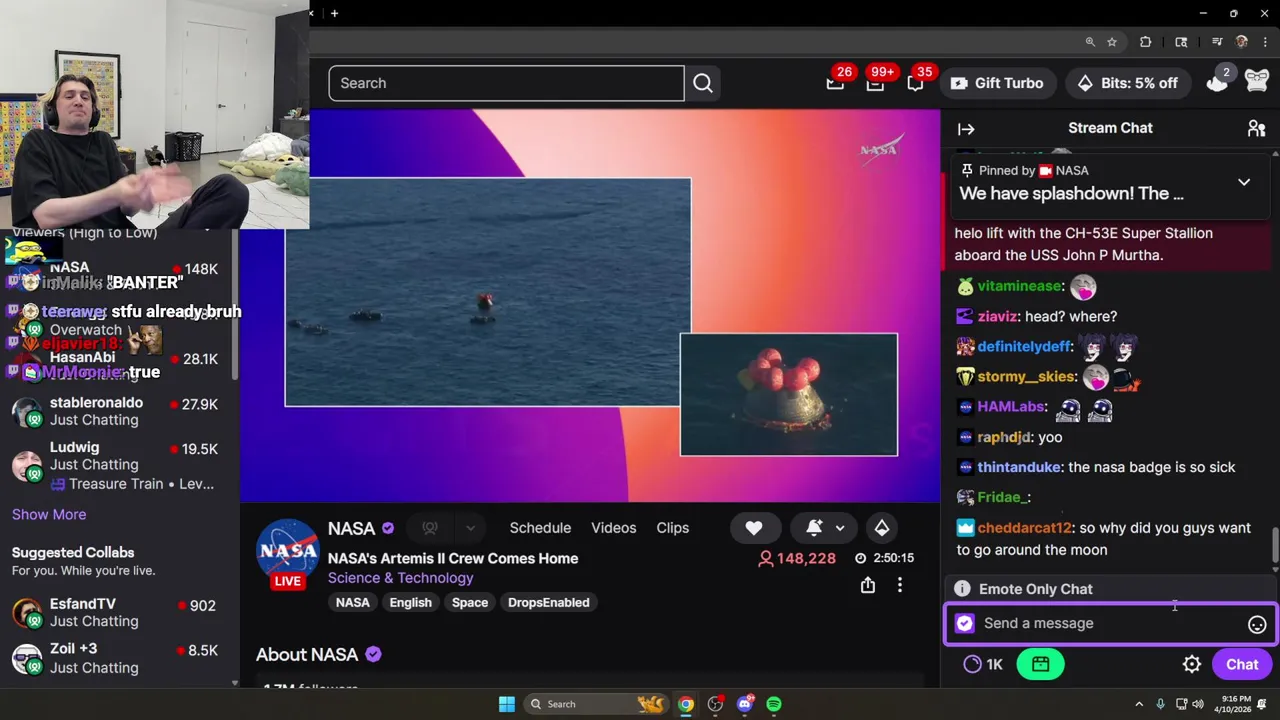
Task: Toggle follow heart for NASA
Action: (754, 528)
